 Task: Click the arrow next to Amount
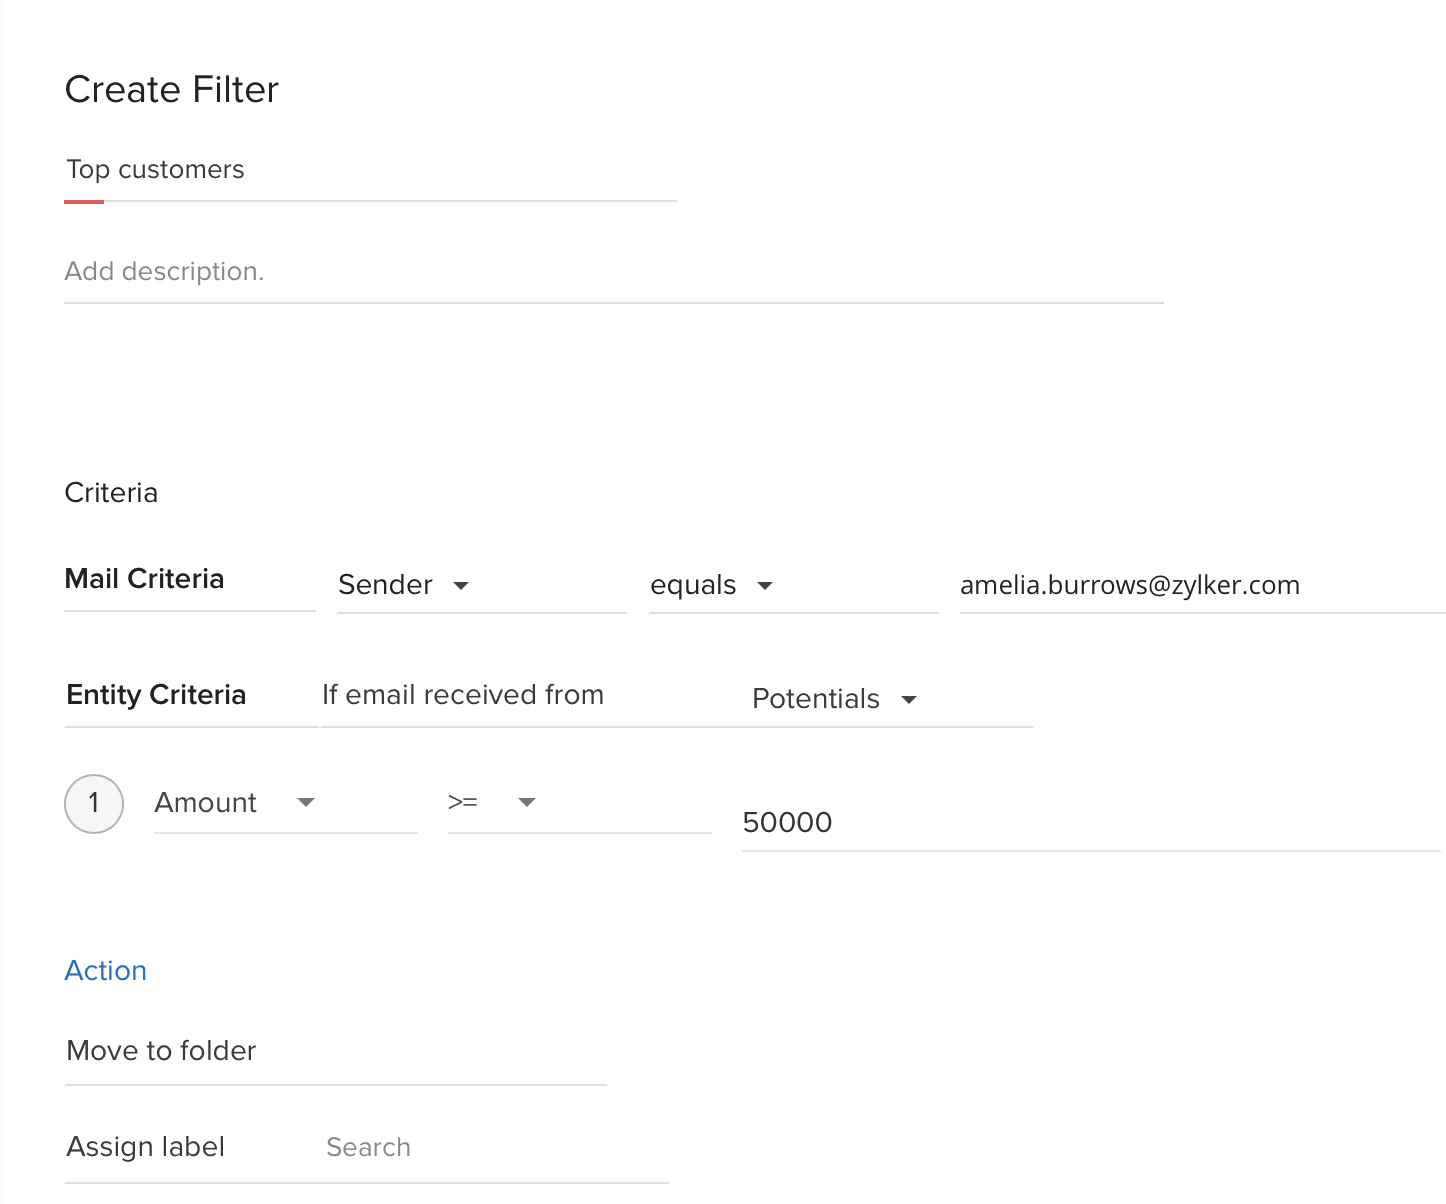pyautogui.click(x=306, y=803)
